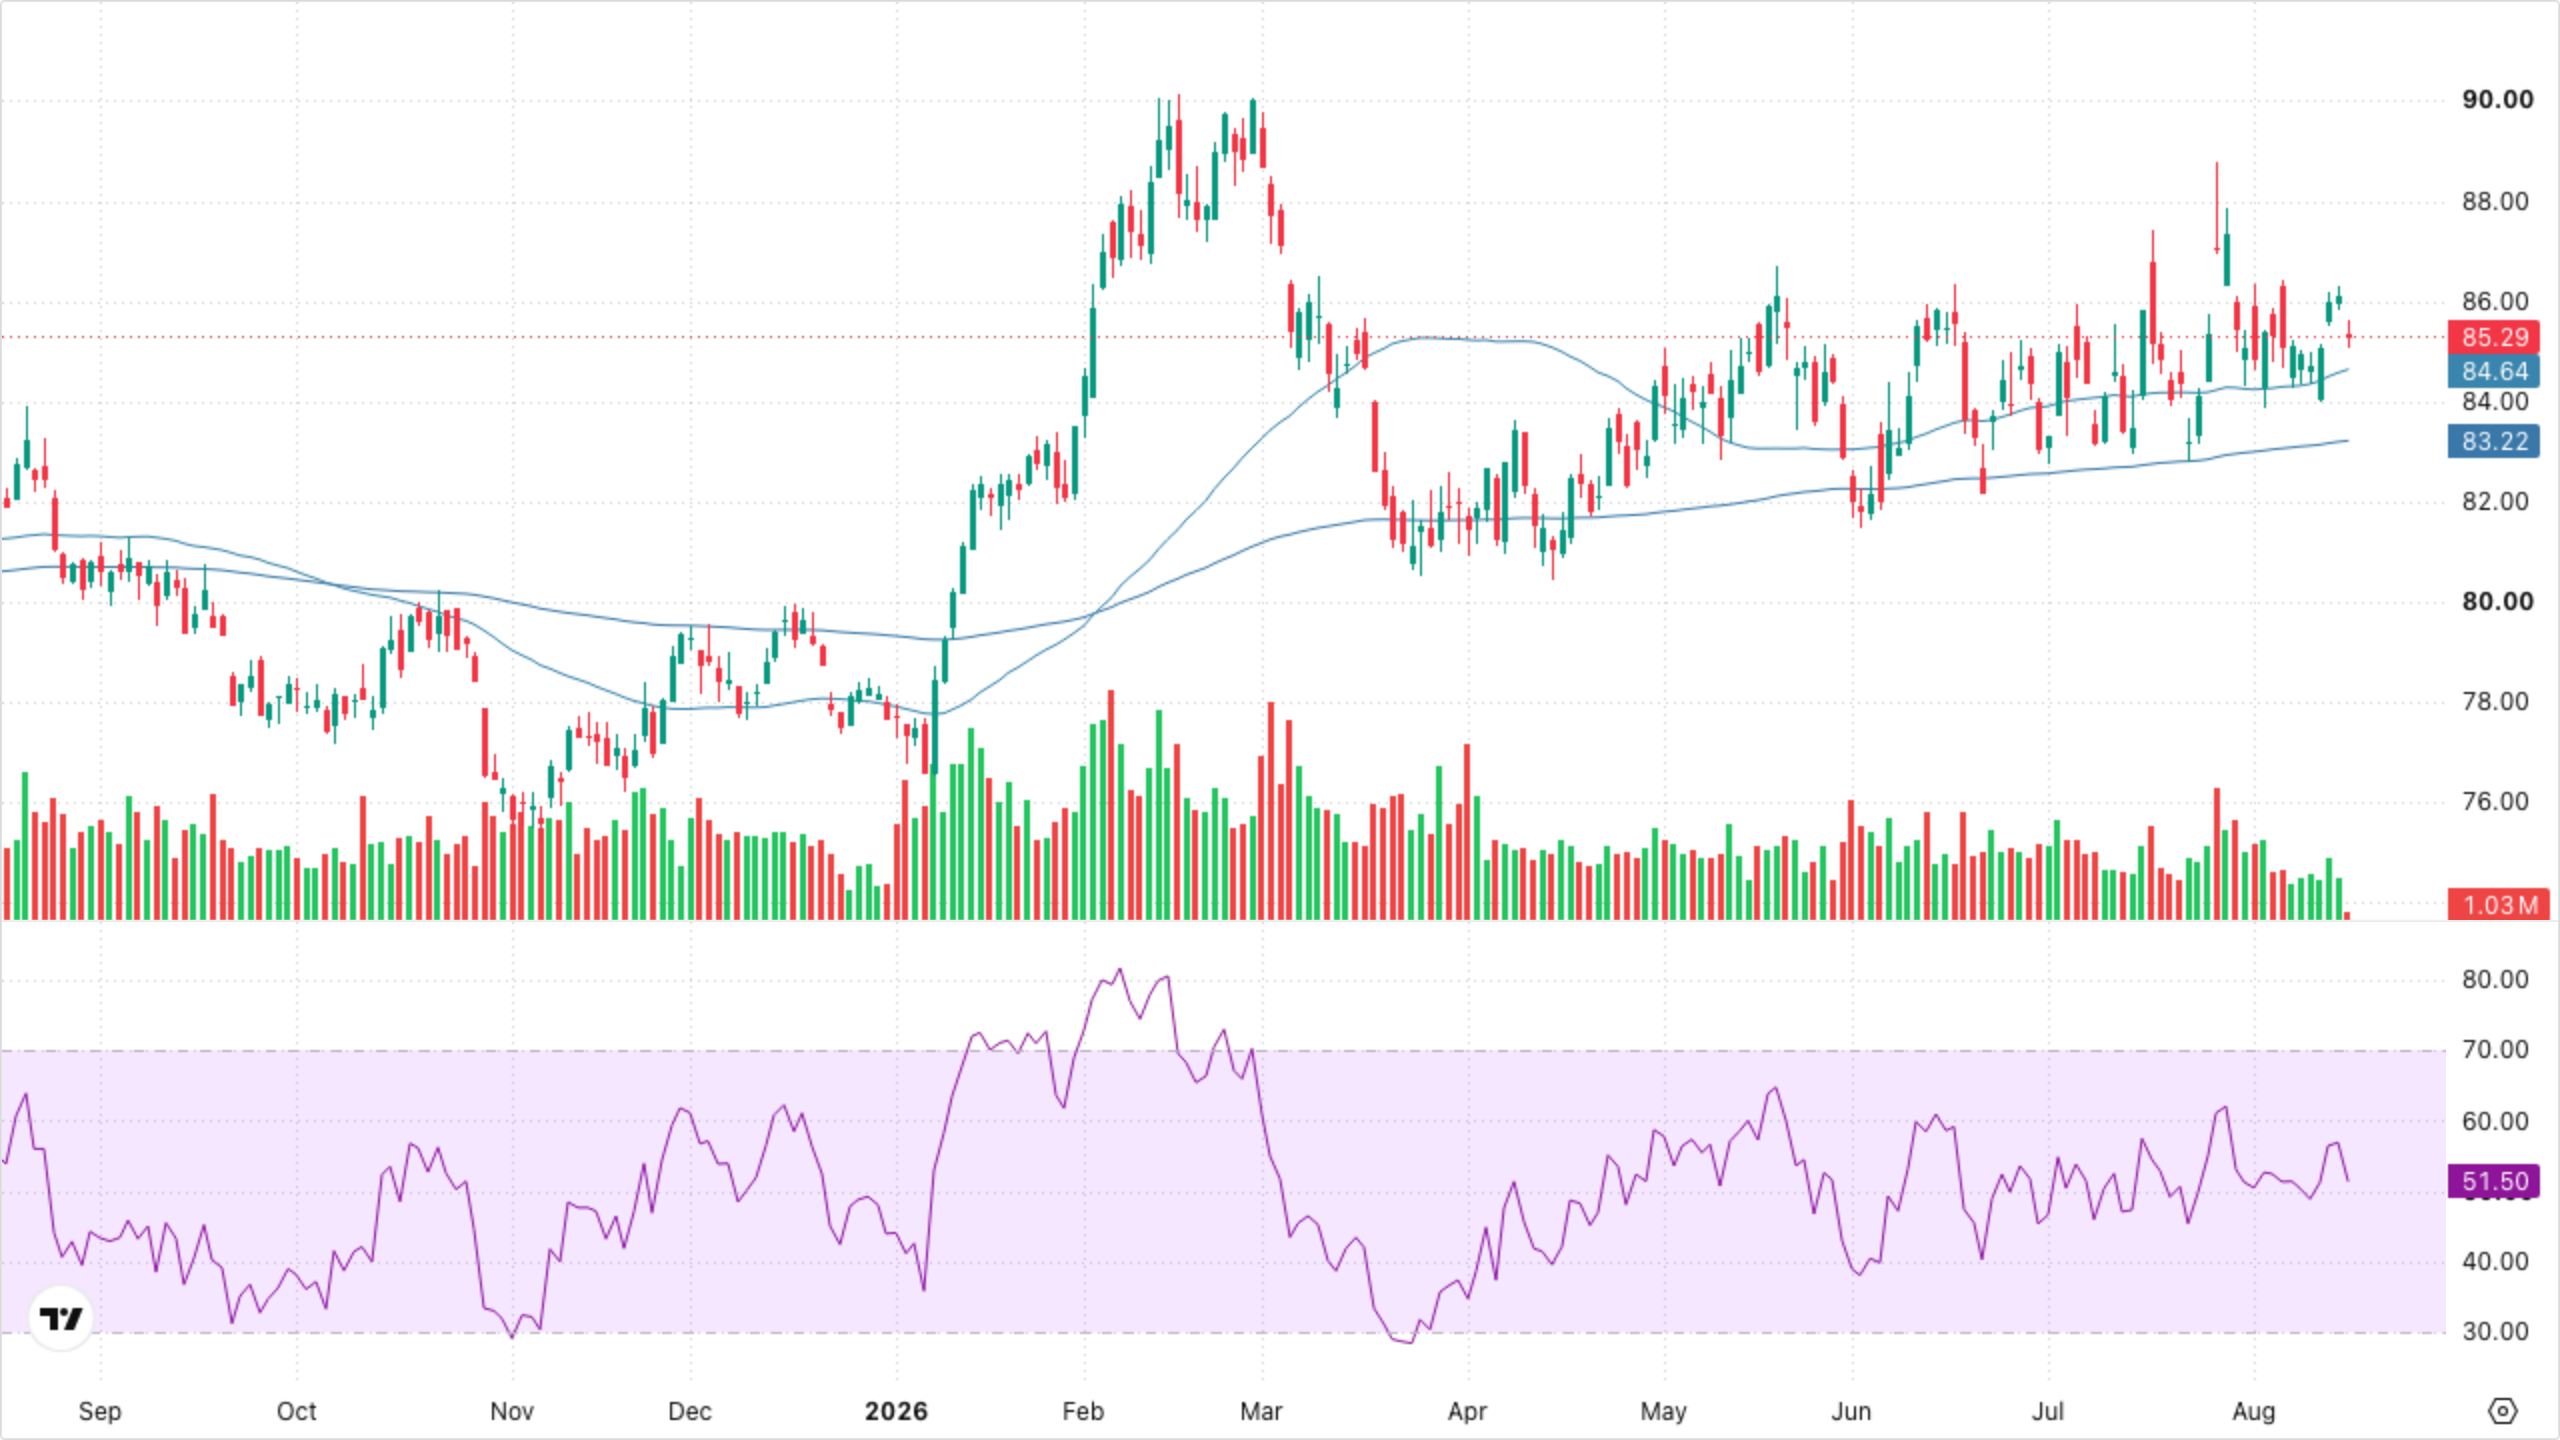Viewport: 2560px width, 1440px height.
Task: Open the TradingView logo button
Action: (x=61, y=1319)
